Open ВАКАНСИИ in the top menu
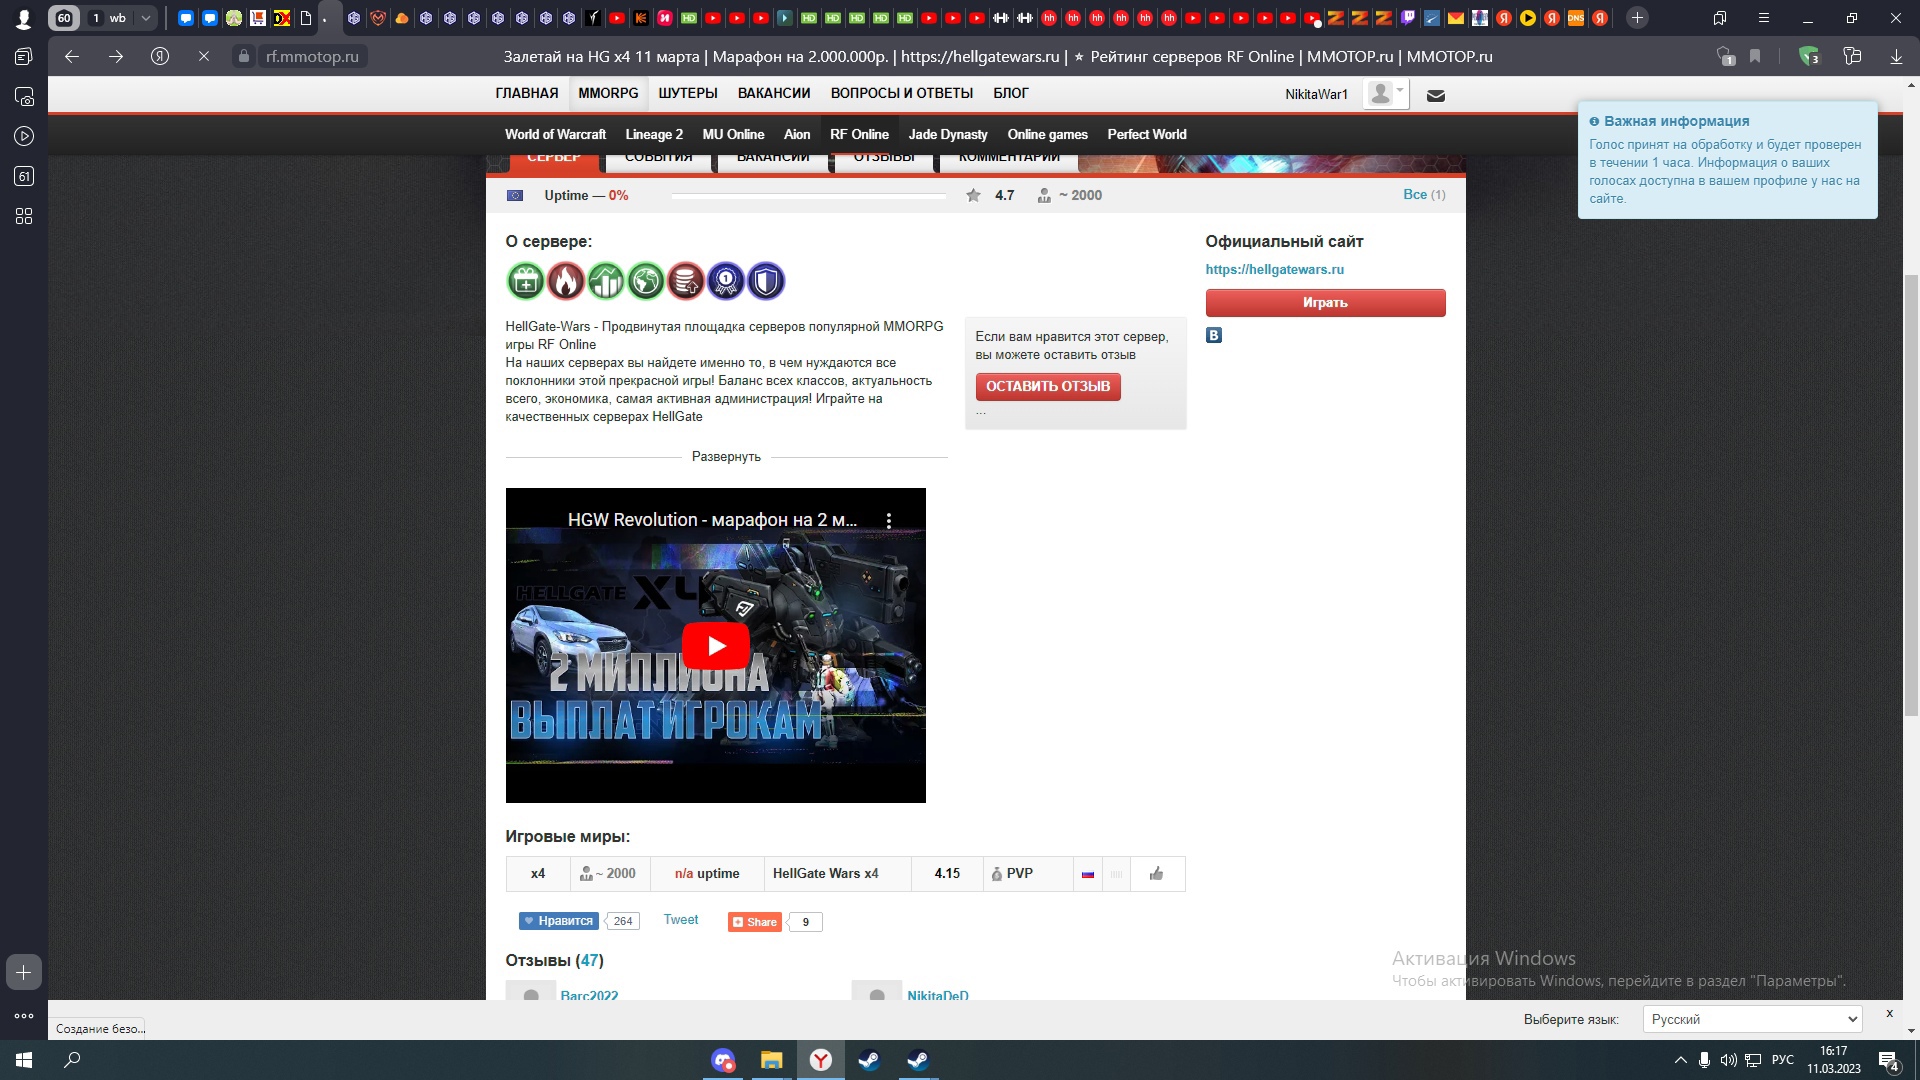 pyautogui.click(x=774, y=93)
